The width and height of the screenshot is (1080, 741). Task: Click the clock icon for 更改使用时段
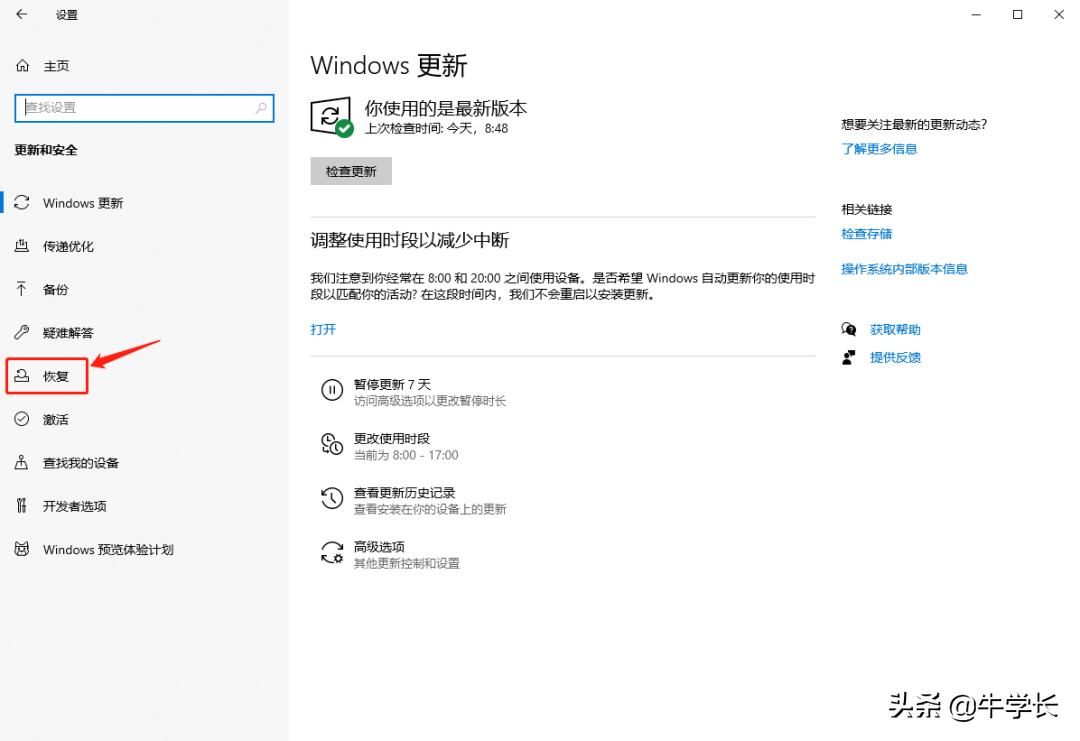[332, 444]
